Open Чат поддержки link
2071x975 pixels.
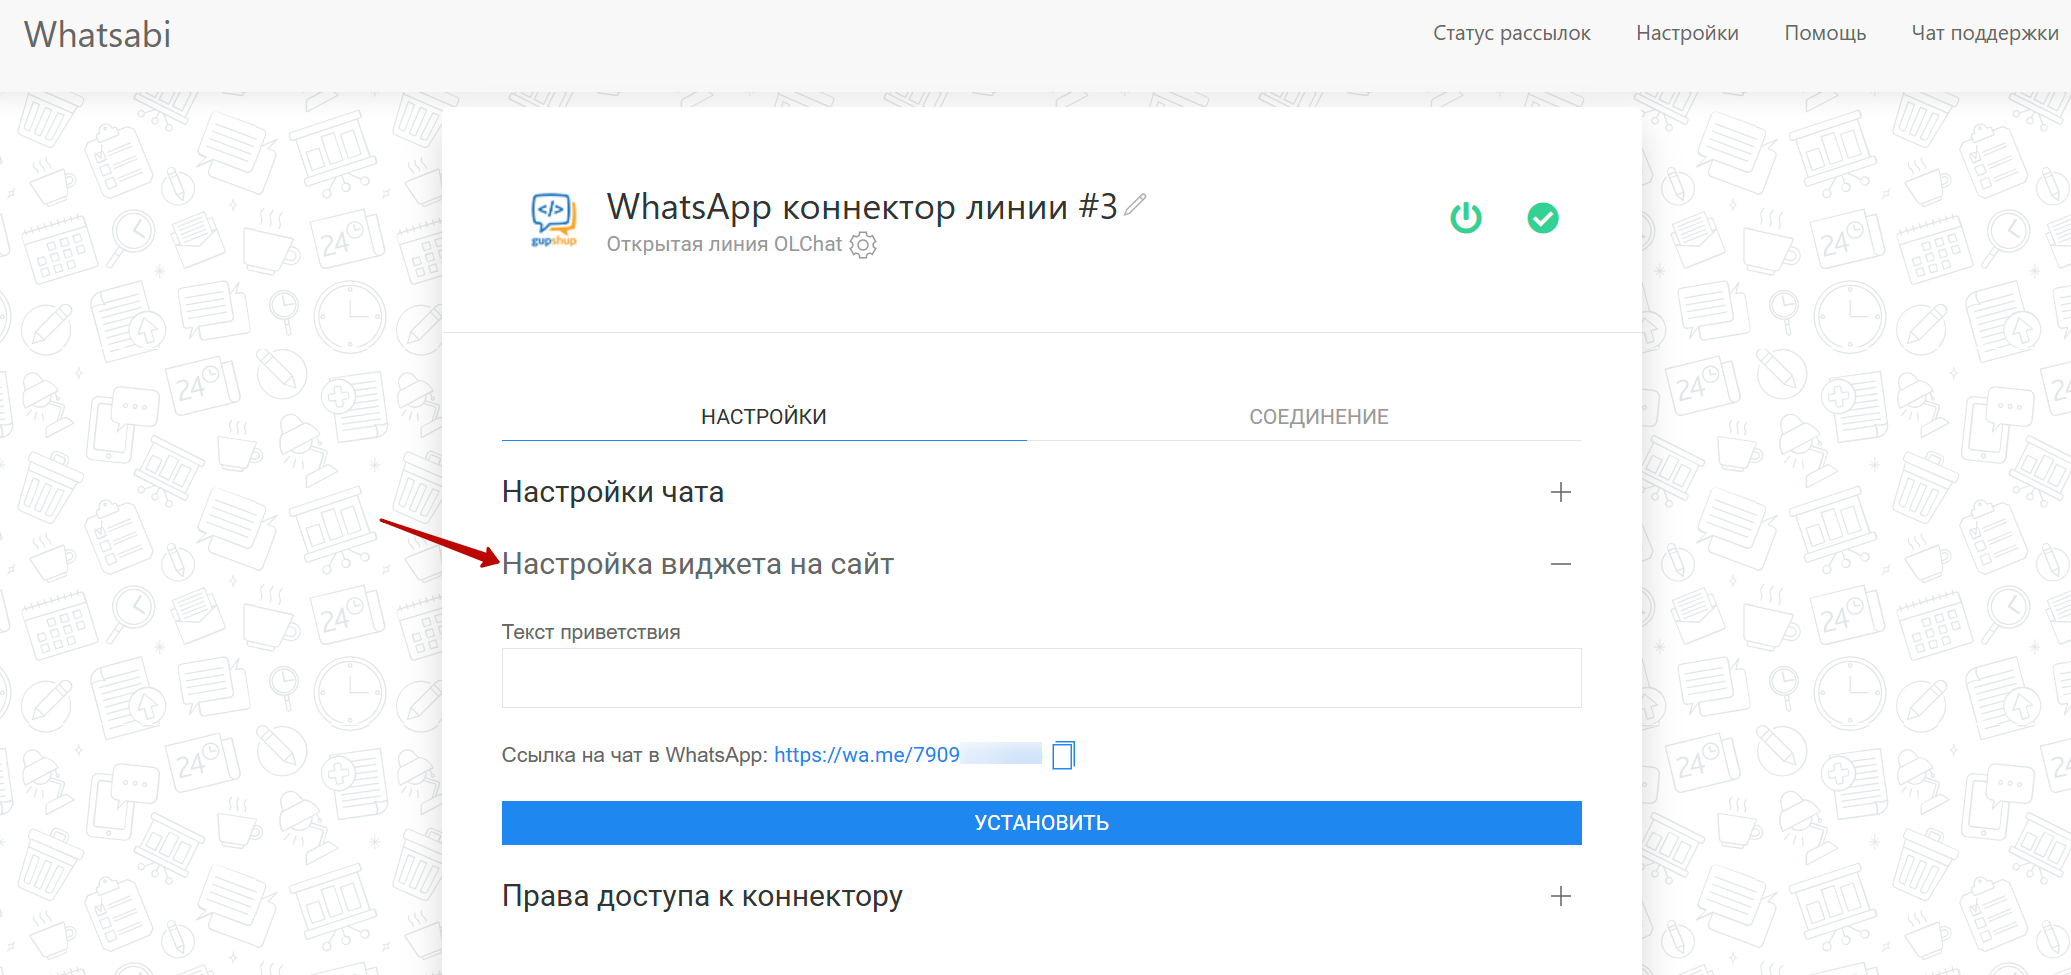pyautogui.click(x=1985, y=33)
